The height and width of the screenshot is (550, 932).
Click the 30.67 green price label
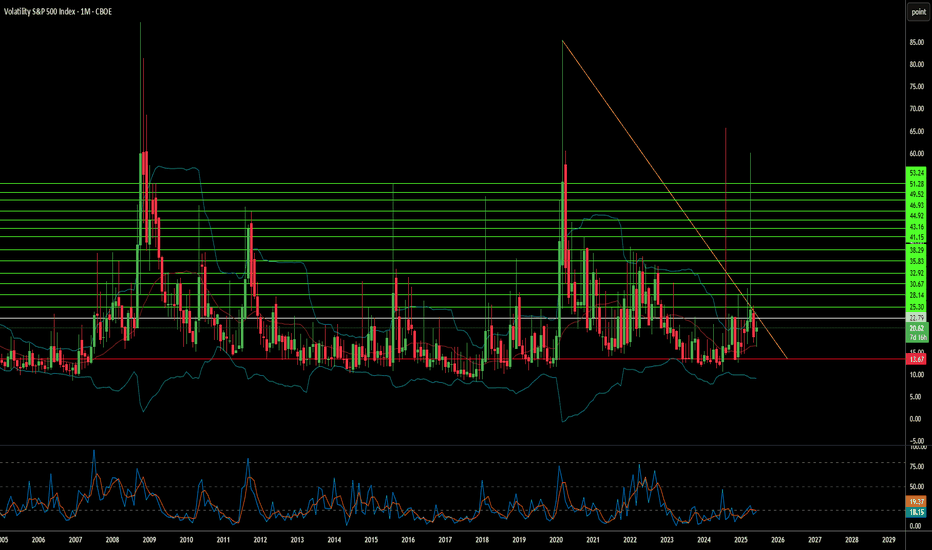(917, 284)
